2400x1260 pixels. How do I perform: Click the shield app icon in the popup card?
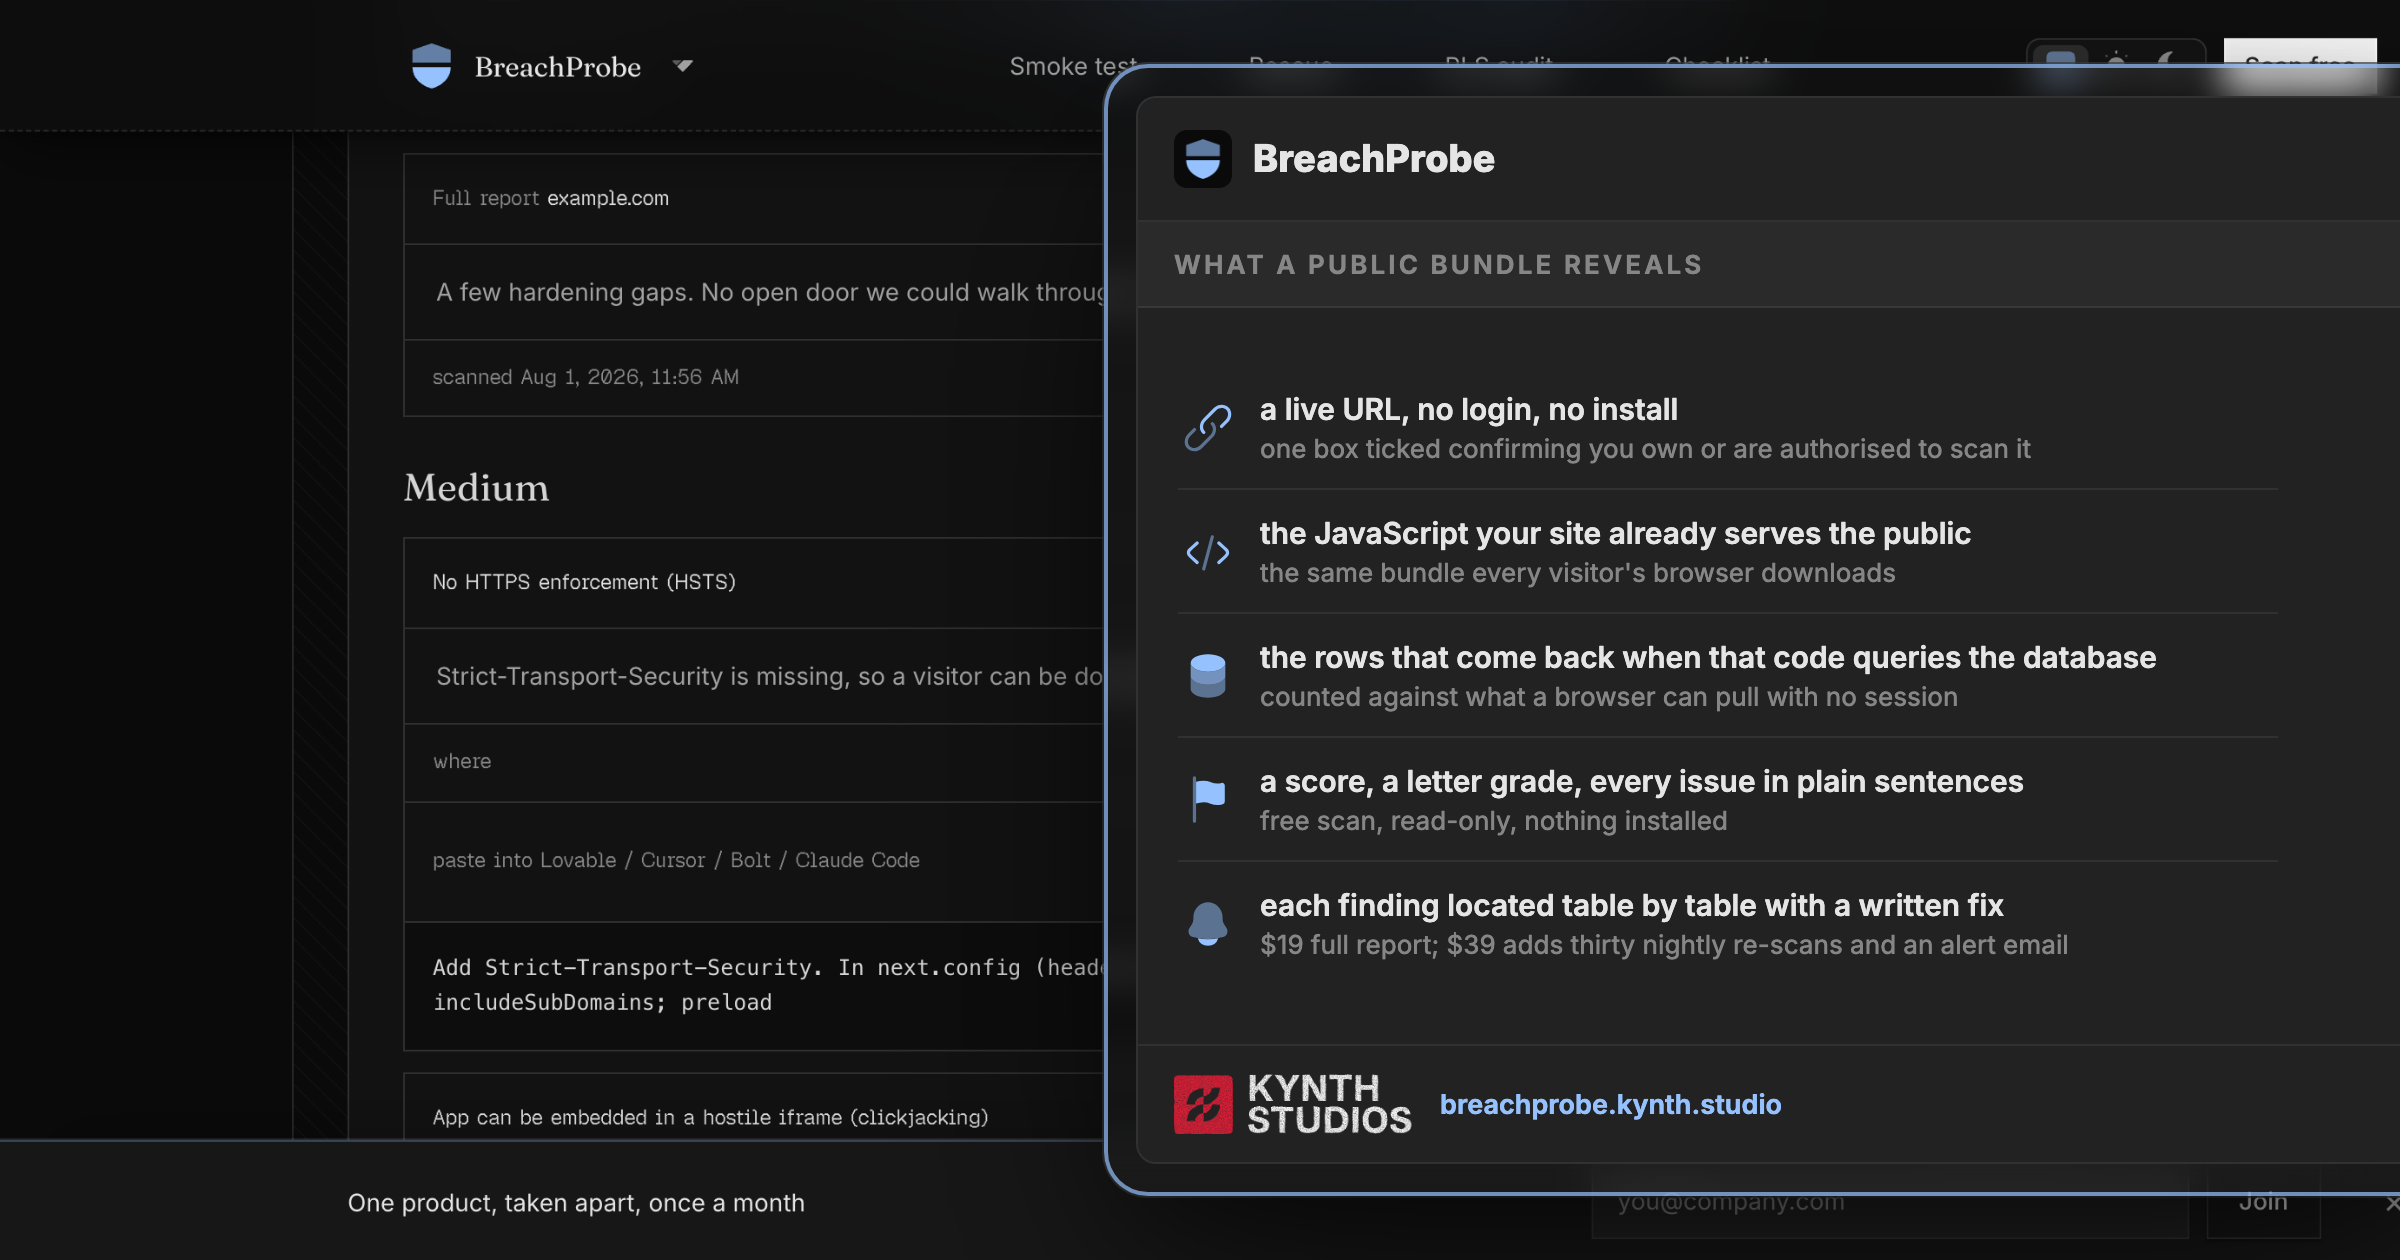coord(1202,159)
